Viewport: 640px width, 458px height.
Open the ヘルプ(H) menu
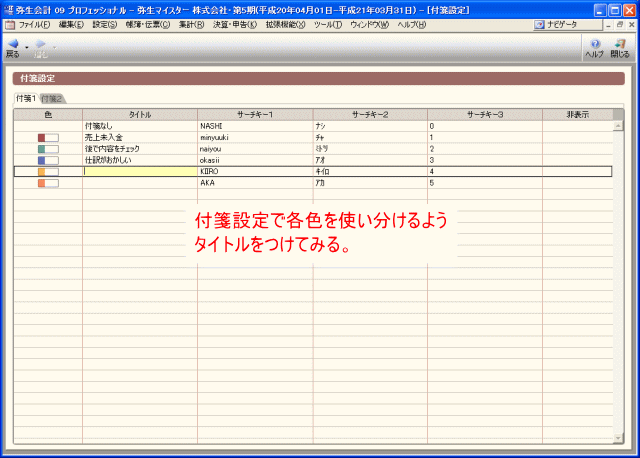pyautogui.click(x=411, y=25)
